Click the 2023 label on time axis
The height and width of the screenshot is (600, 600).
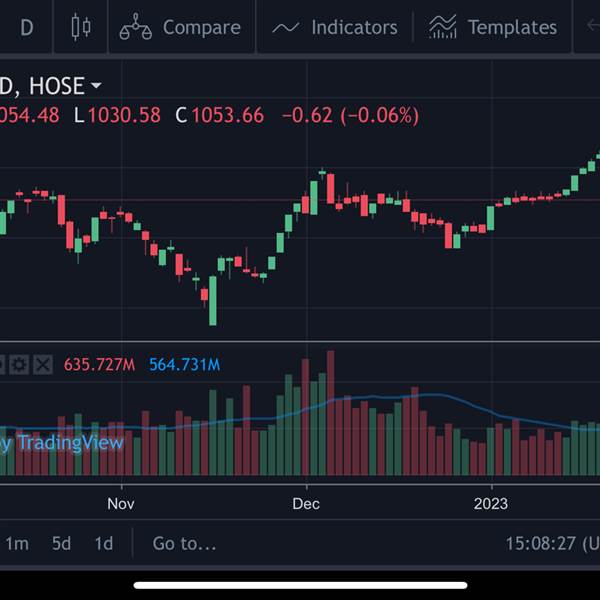pos(491,504)
